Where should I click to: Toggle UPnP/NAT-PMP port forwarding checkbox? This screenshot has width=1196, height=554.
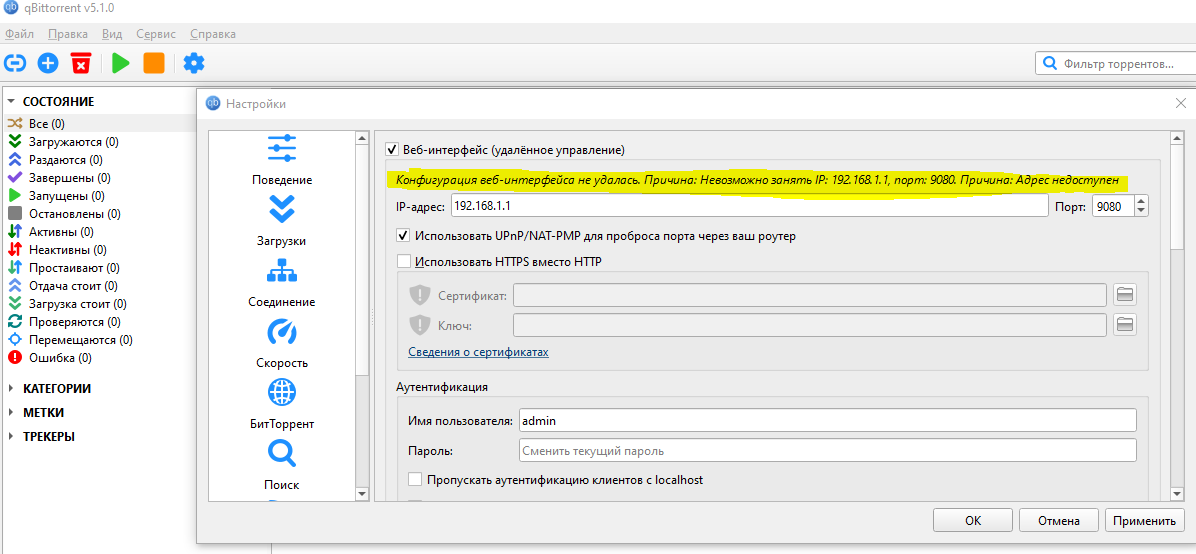tap(404, 236)
